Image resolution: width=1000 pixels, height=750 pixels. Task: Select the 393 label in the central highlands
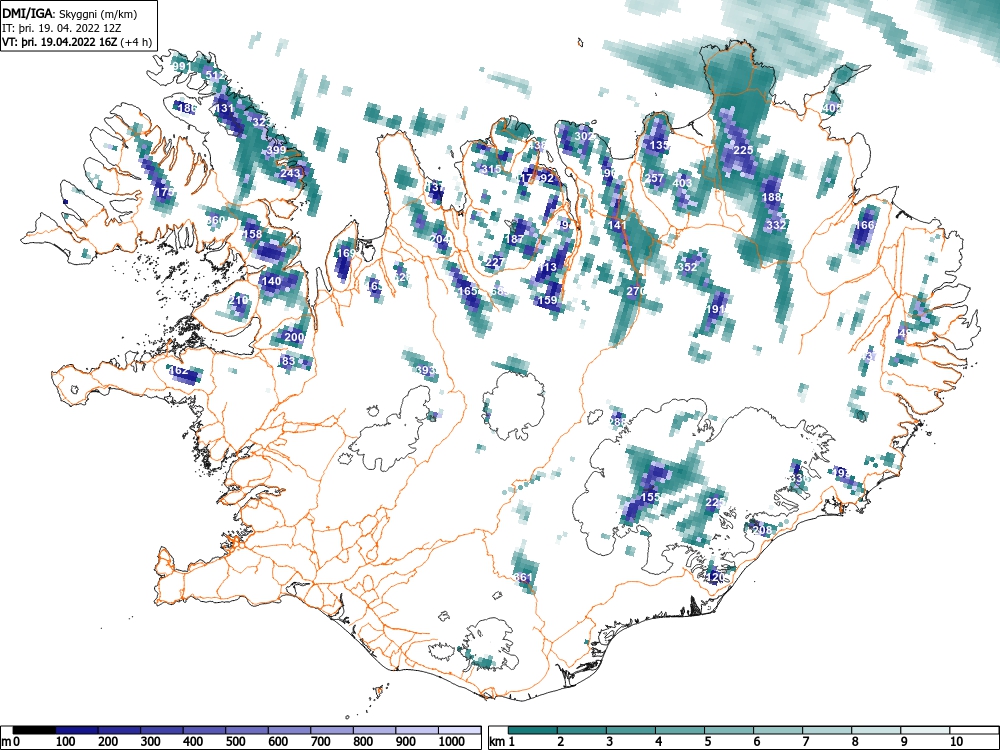425,370
